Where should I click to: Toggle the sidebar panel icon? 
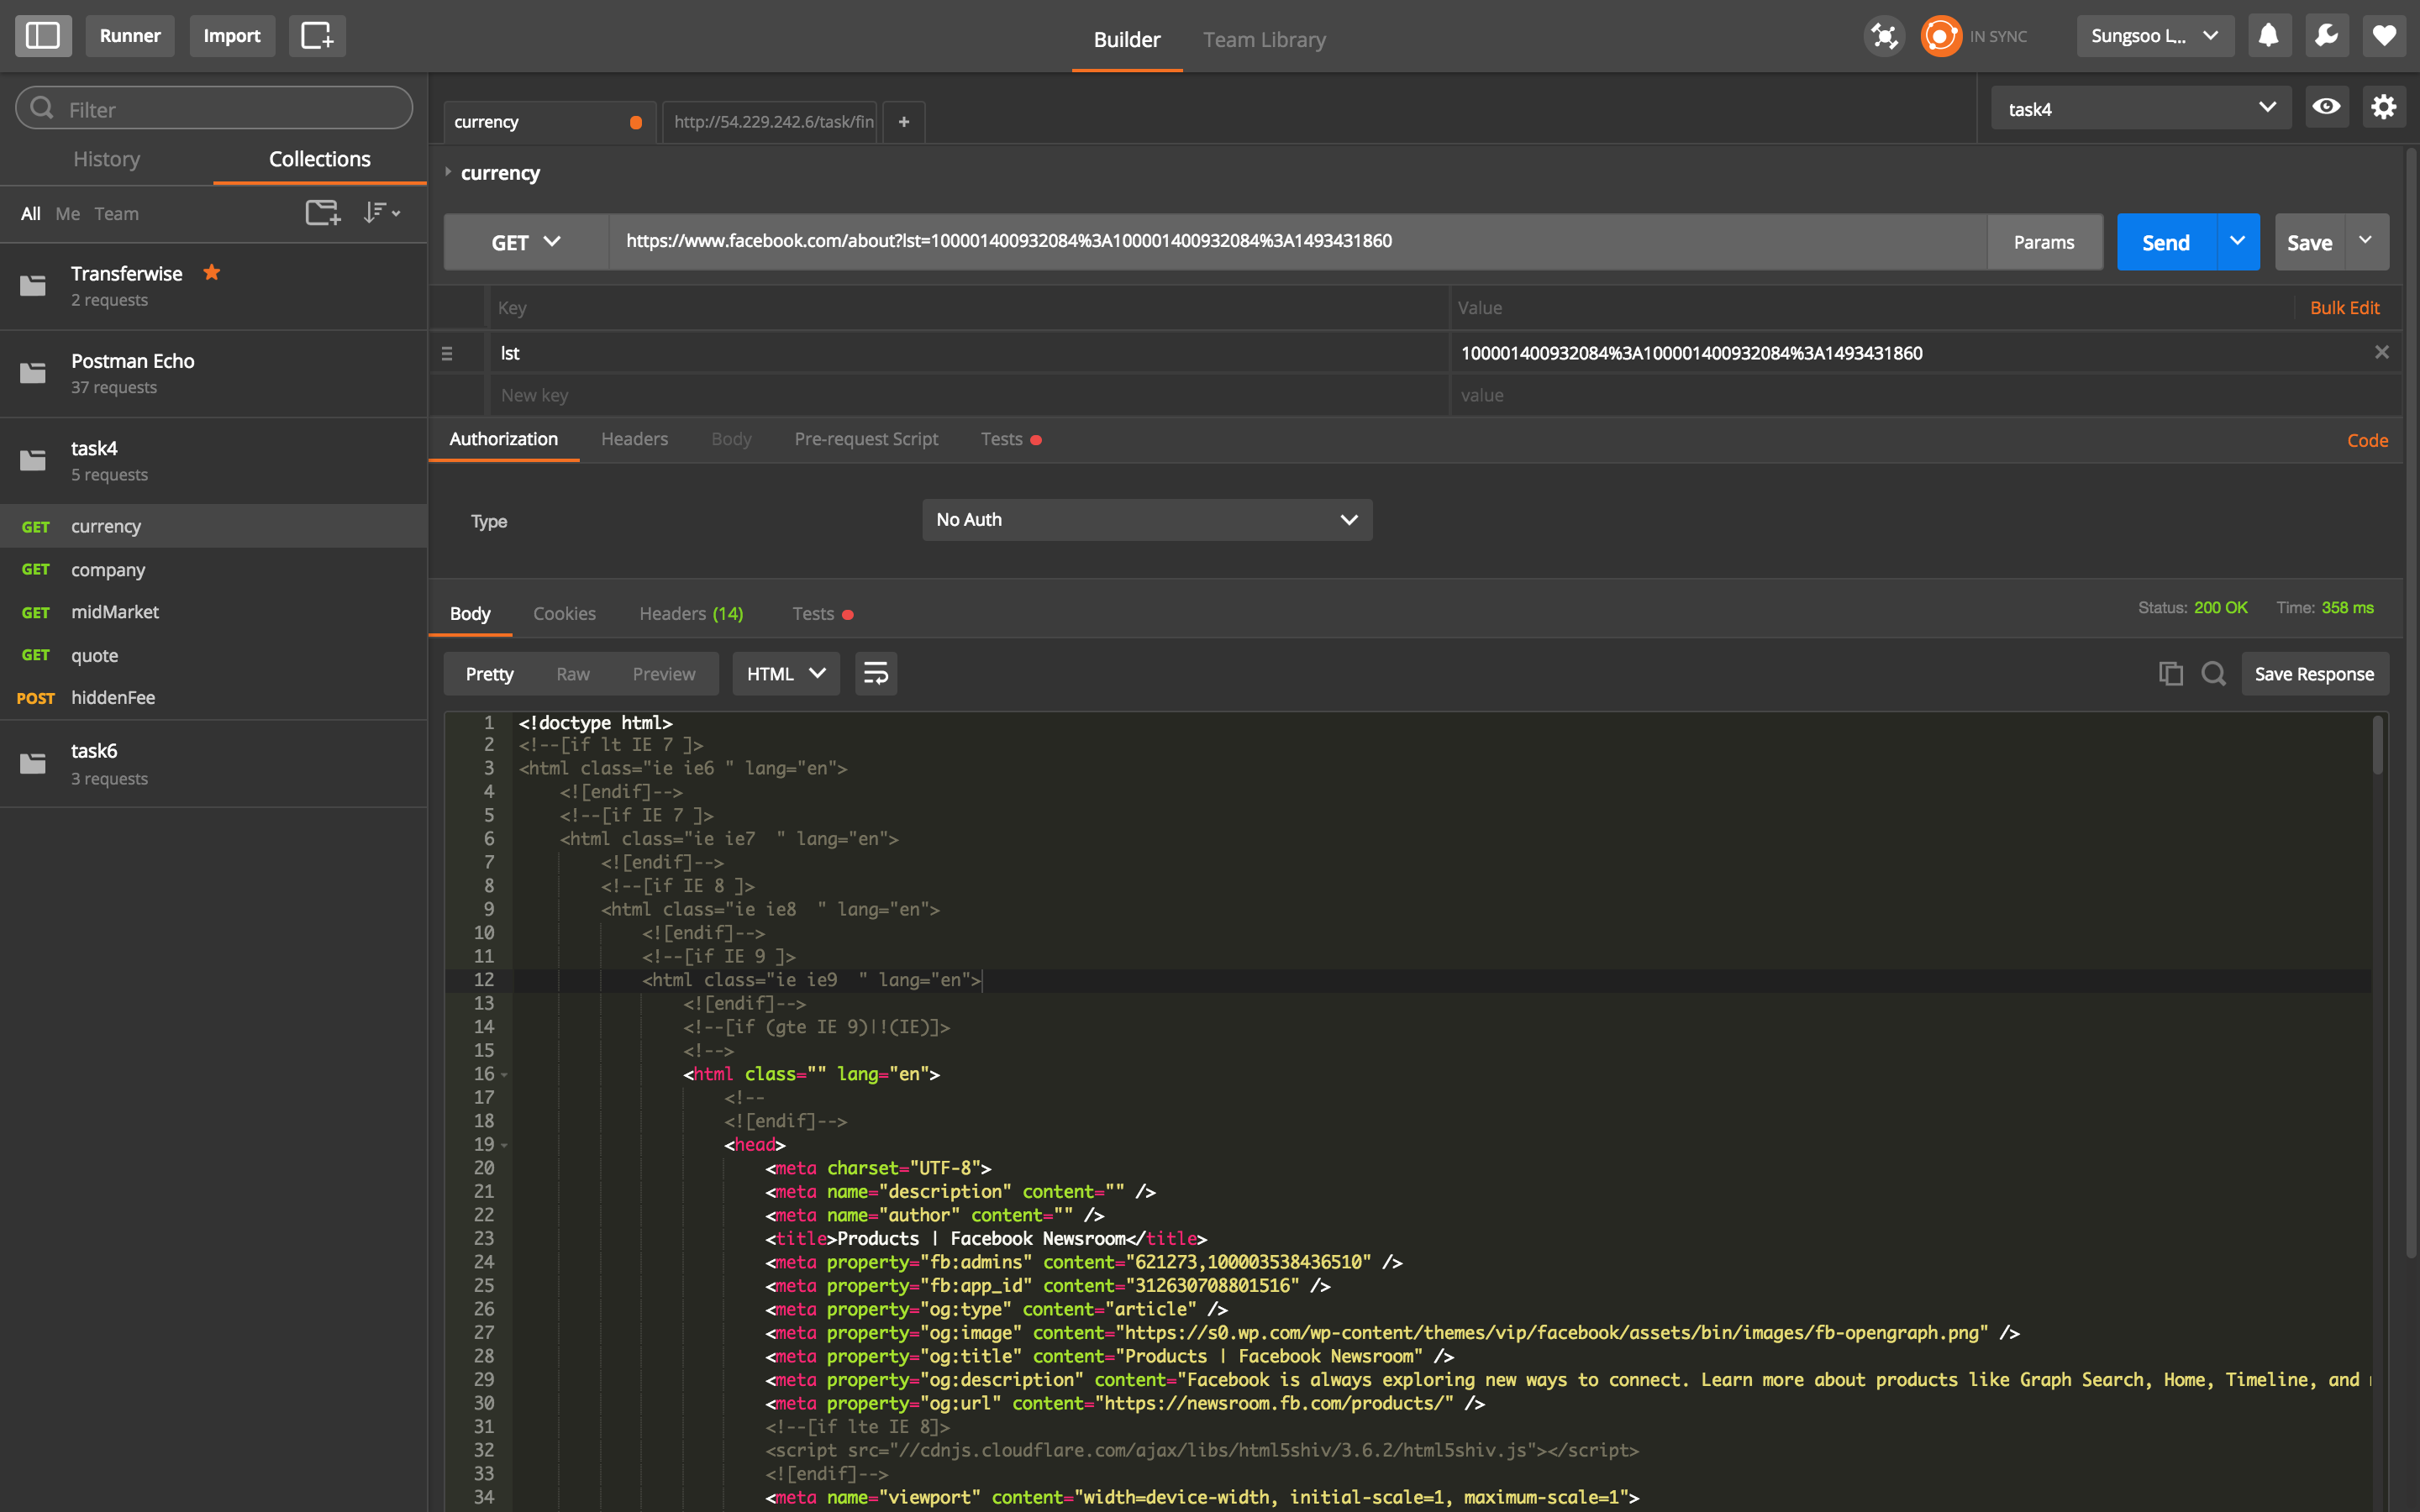pos(43,36)
